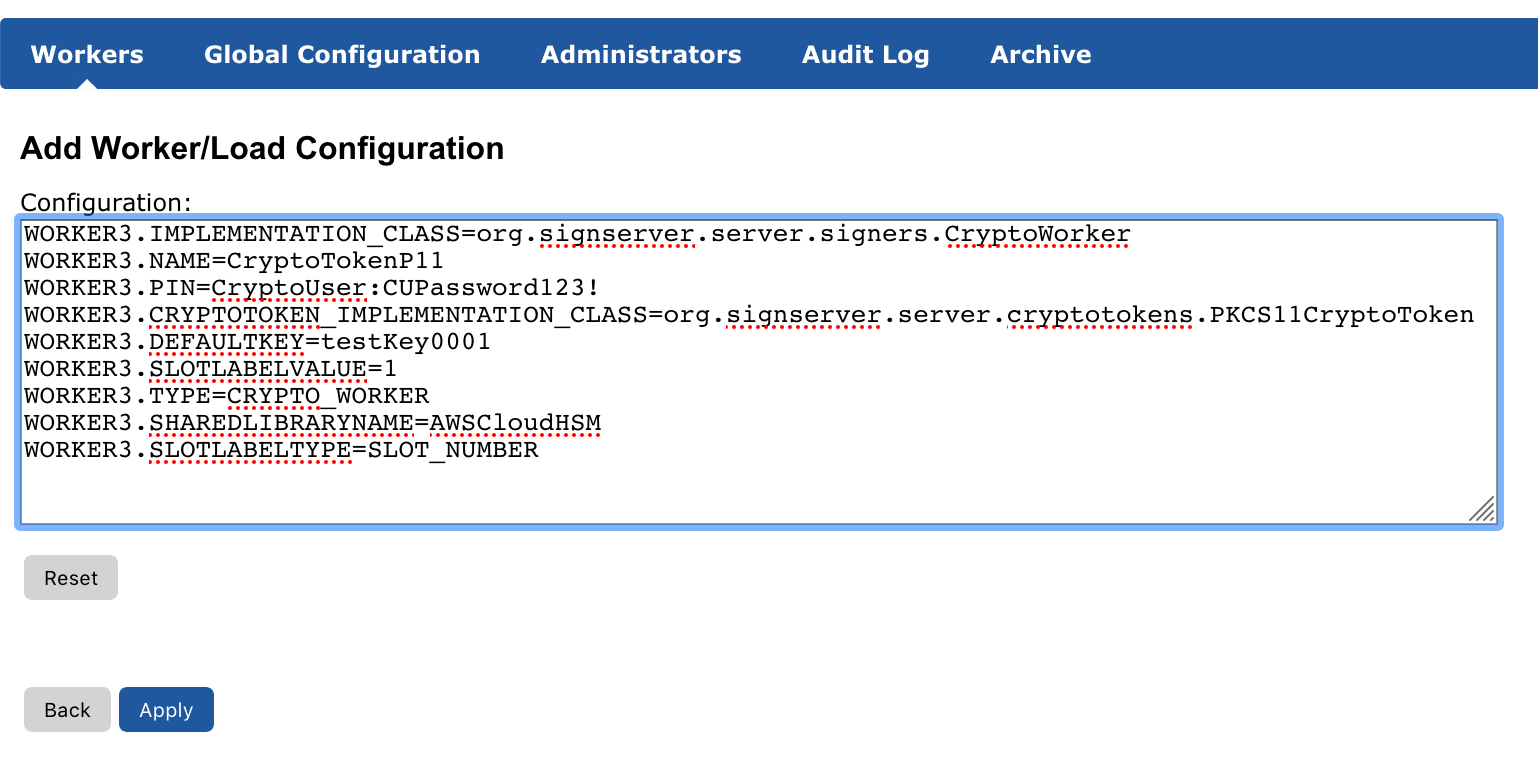Place cursor on the SHAREDLIBRARYNAME=AWSCloudHSM line
Image resolution: width=1538 pixels, height=758 pixels.
(312, 424)
